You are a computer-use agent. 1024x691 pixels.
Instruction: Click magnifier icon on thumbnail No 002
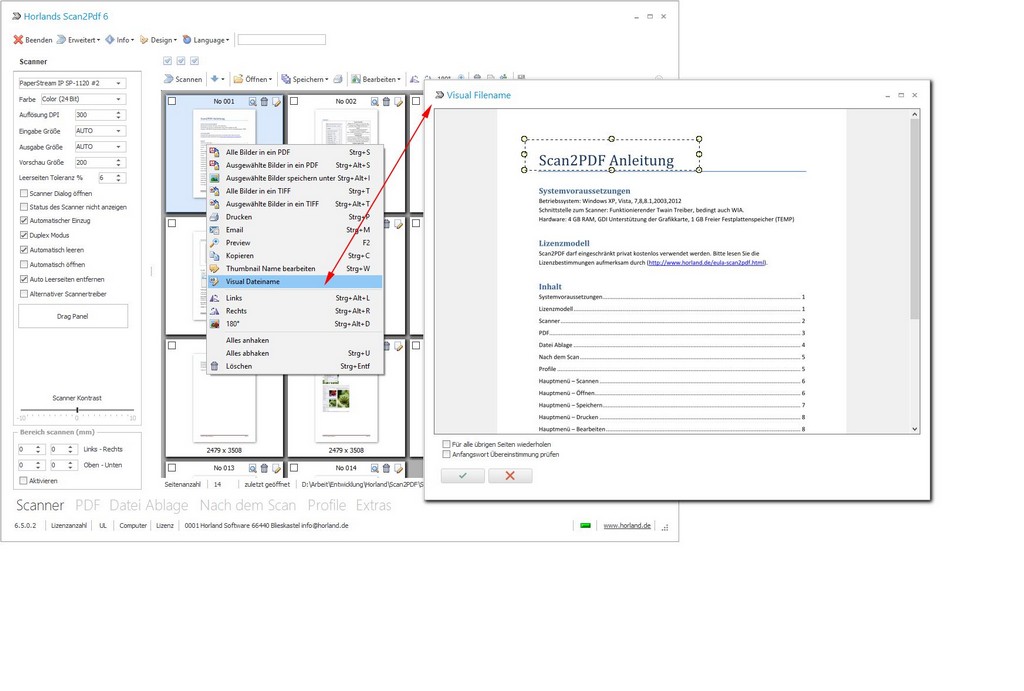(x=374, y=101)
